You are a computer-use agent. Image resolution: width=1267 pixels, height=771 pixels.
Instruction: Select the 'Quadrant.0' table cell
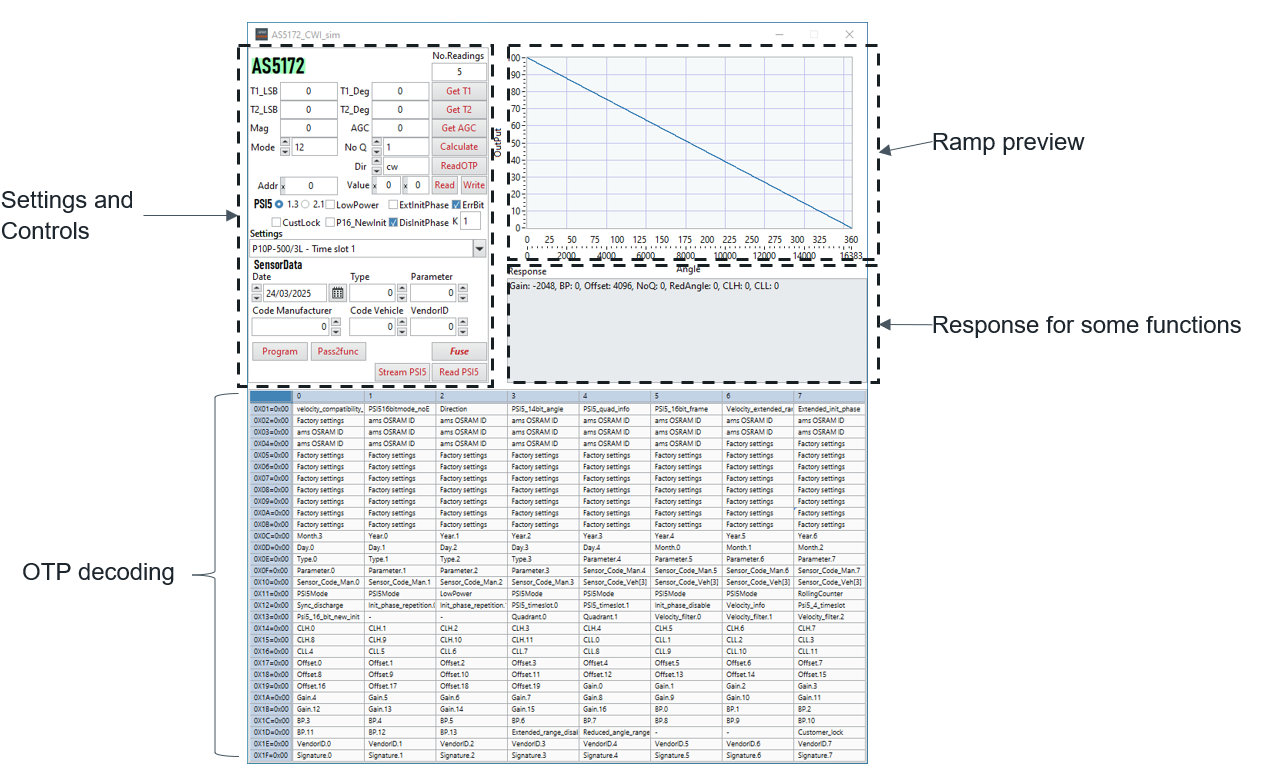544,617
